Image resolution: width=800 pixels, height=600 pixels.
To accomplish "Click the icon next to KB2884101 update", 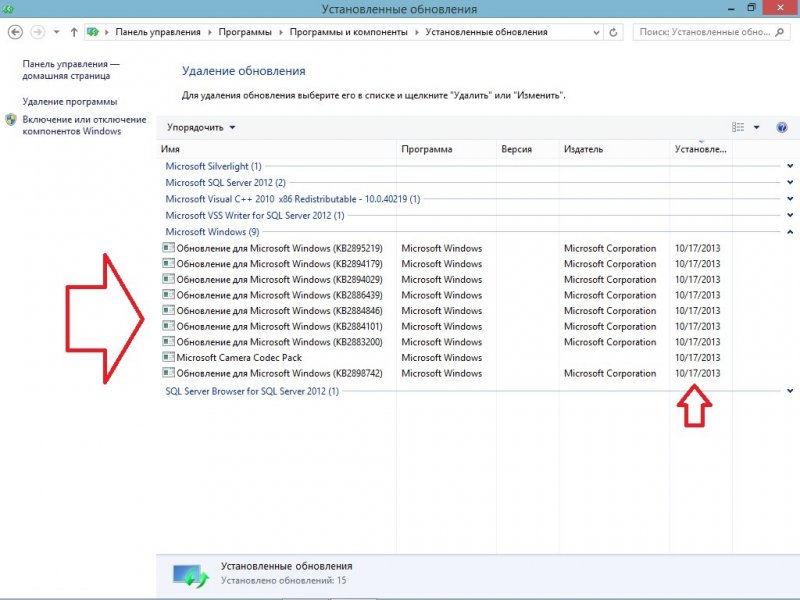I will click(168, 326).
